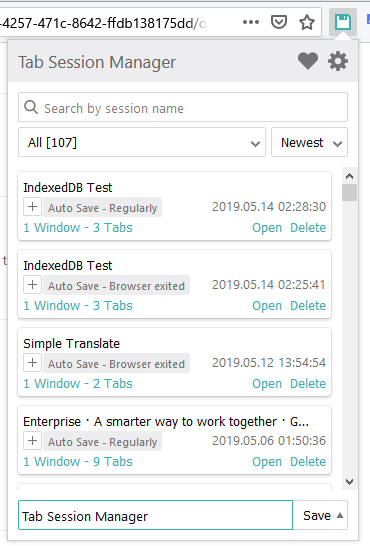This screenshot has height=550, width=370.
Task: Open the page actions three-dot menu
Action: click(251, 22)
